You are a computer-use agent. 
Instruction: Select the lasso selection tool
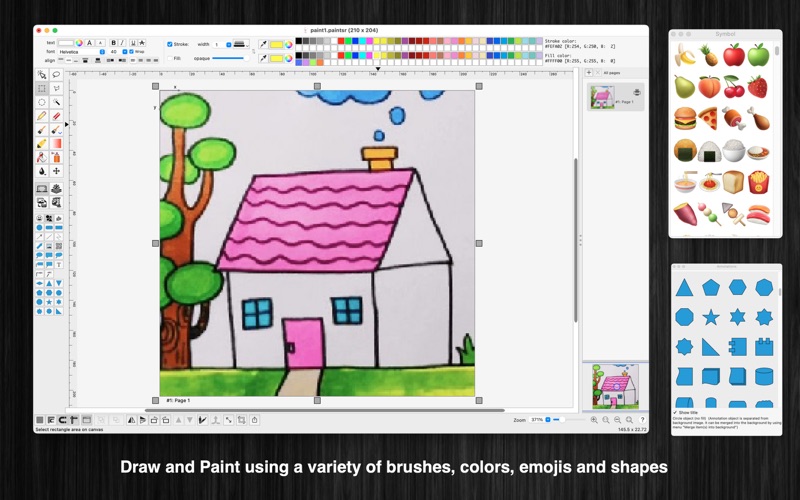(56, 74)
